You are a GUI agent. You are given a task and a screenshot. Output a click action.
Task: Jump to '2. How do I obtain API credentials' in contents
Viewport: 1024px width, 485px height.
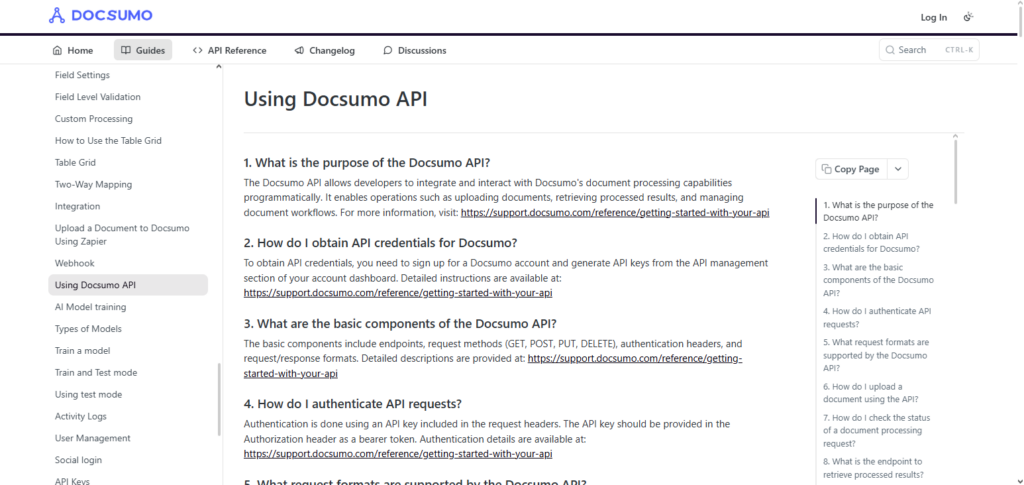point(871,242)
